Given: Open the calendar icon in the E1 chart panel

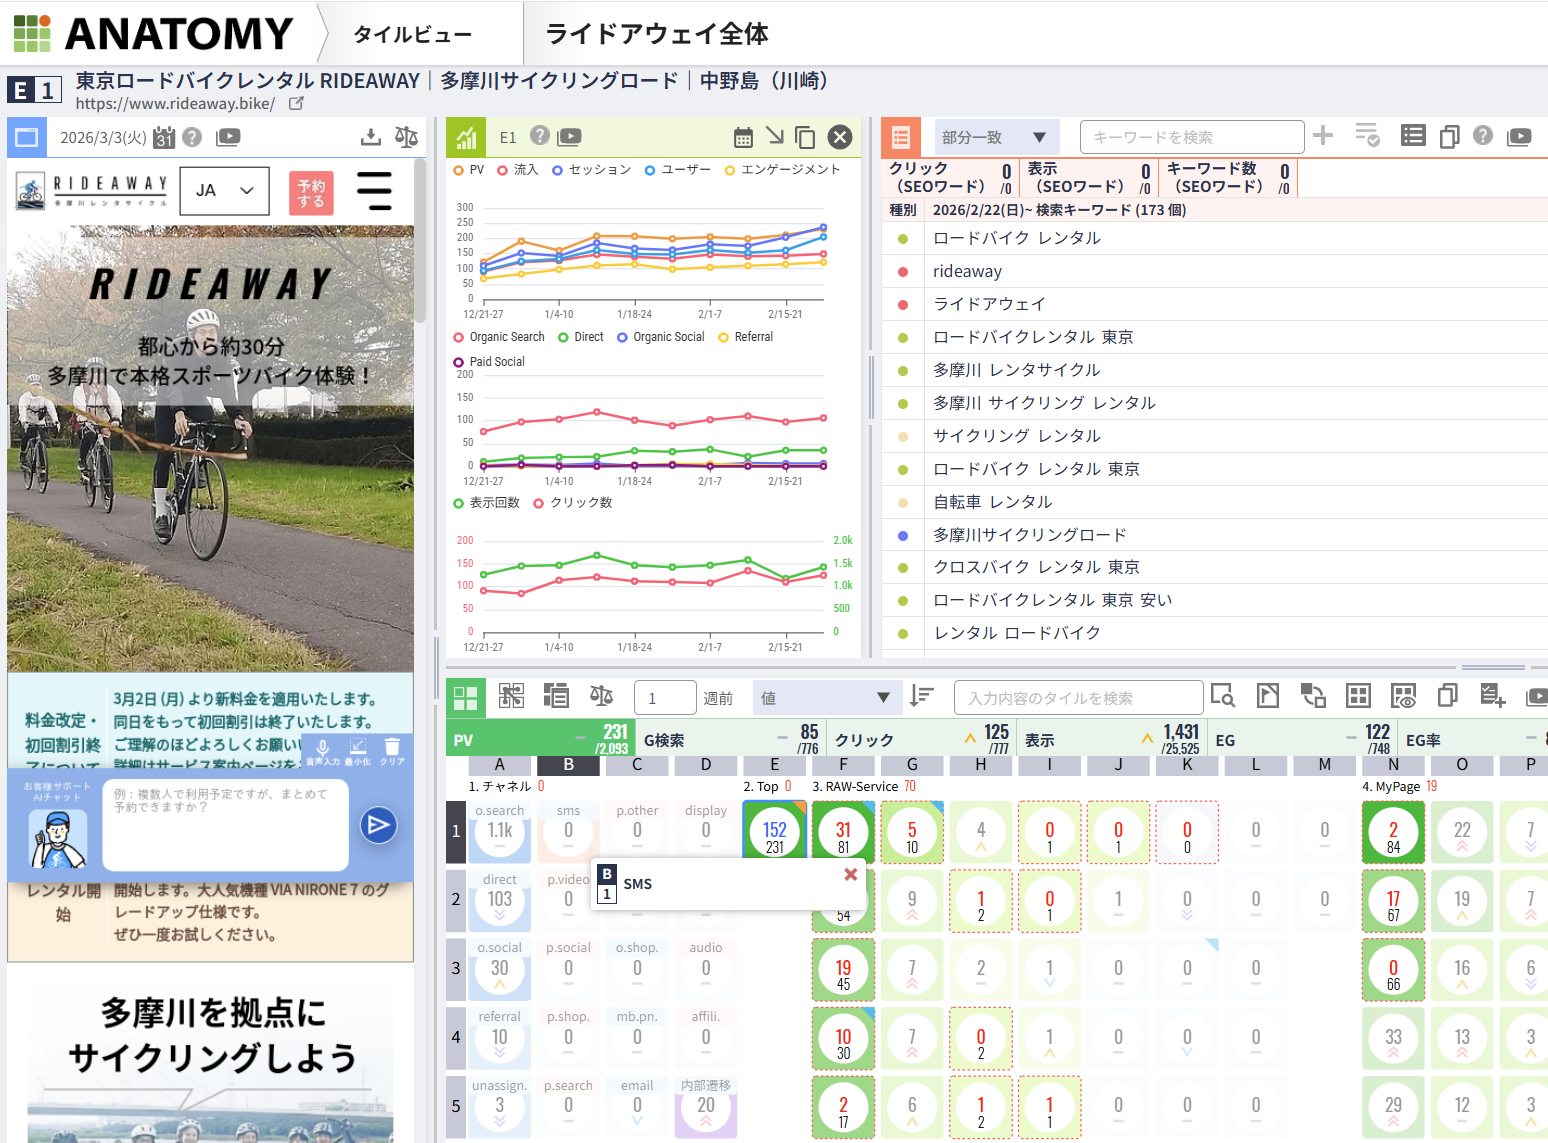Looking at the screenshot, I should coord(745,137).
